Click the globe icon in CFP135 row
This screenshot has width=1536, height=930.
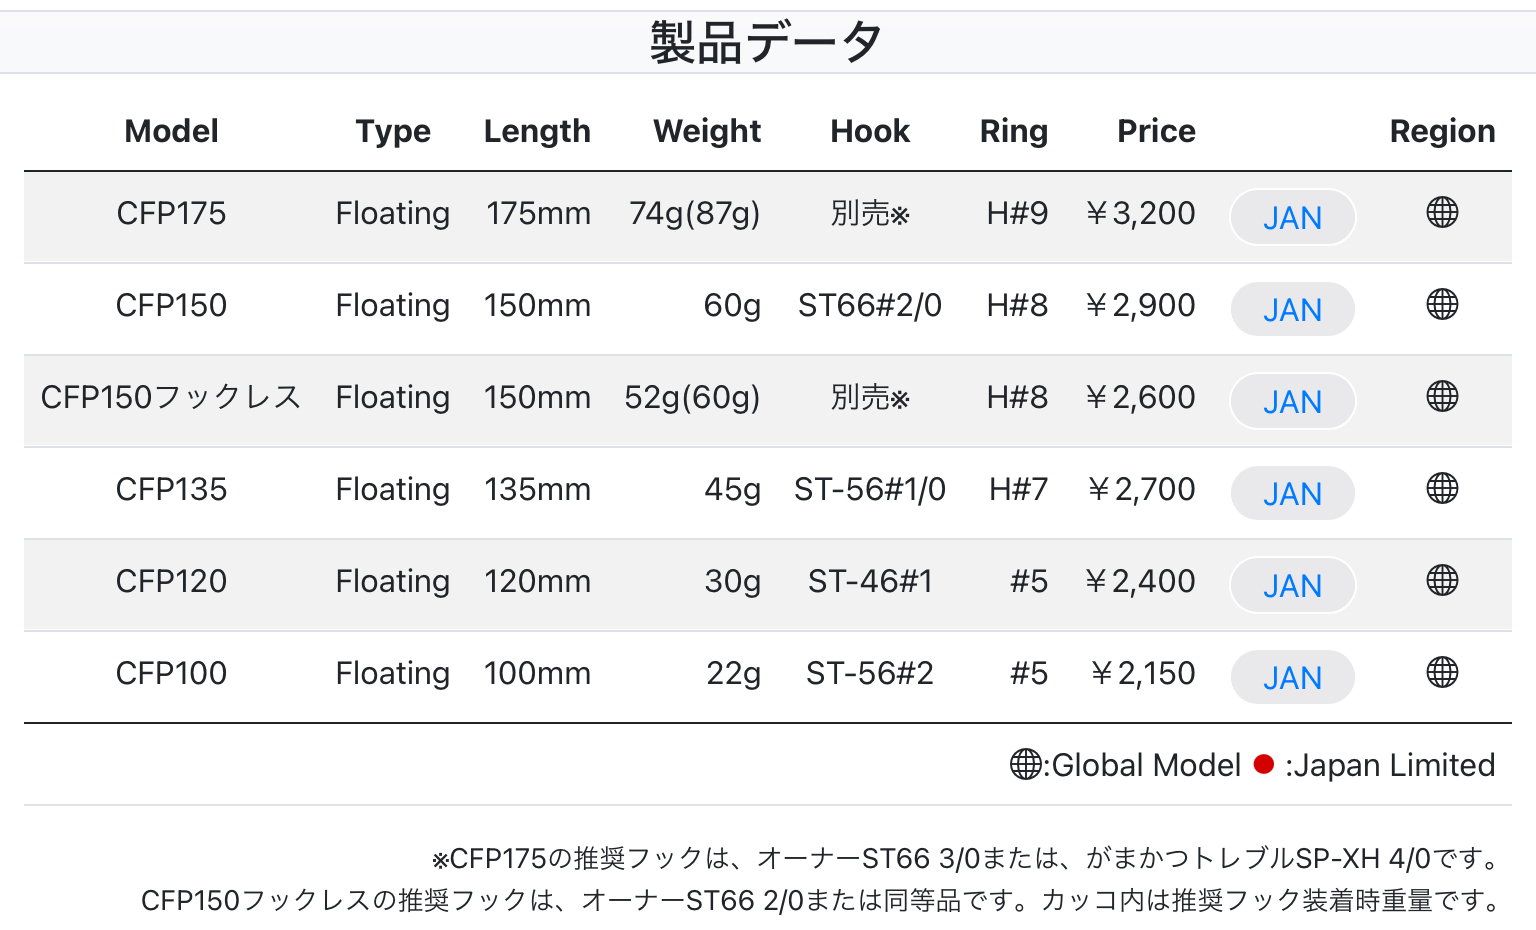point(1442,489)
